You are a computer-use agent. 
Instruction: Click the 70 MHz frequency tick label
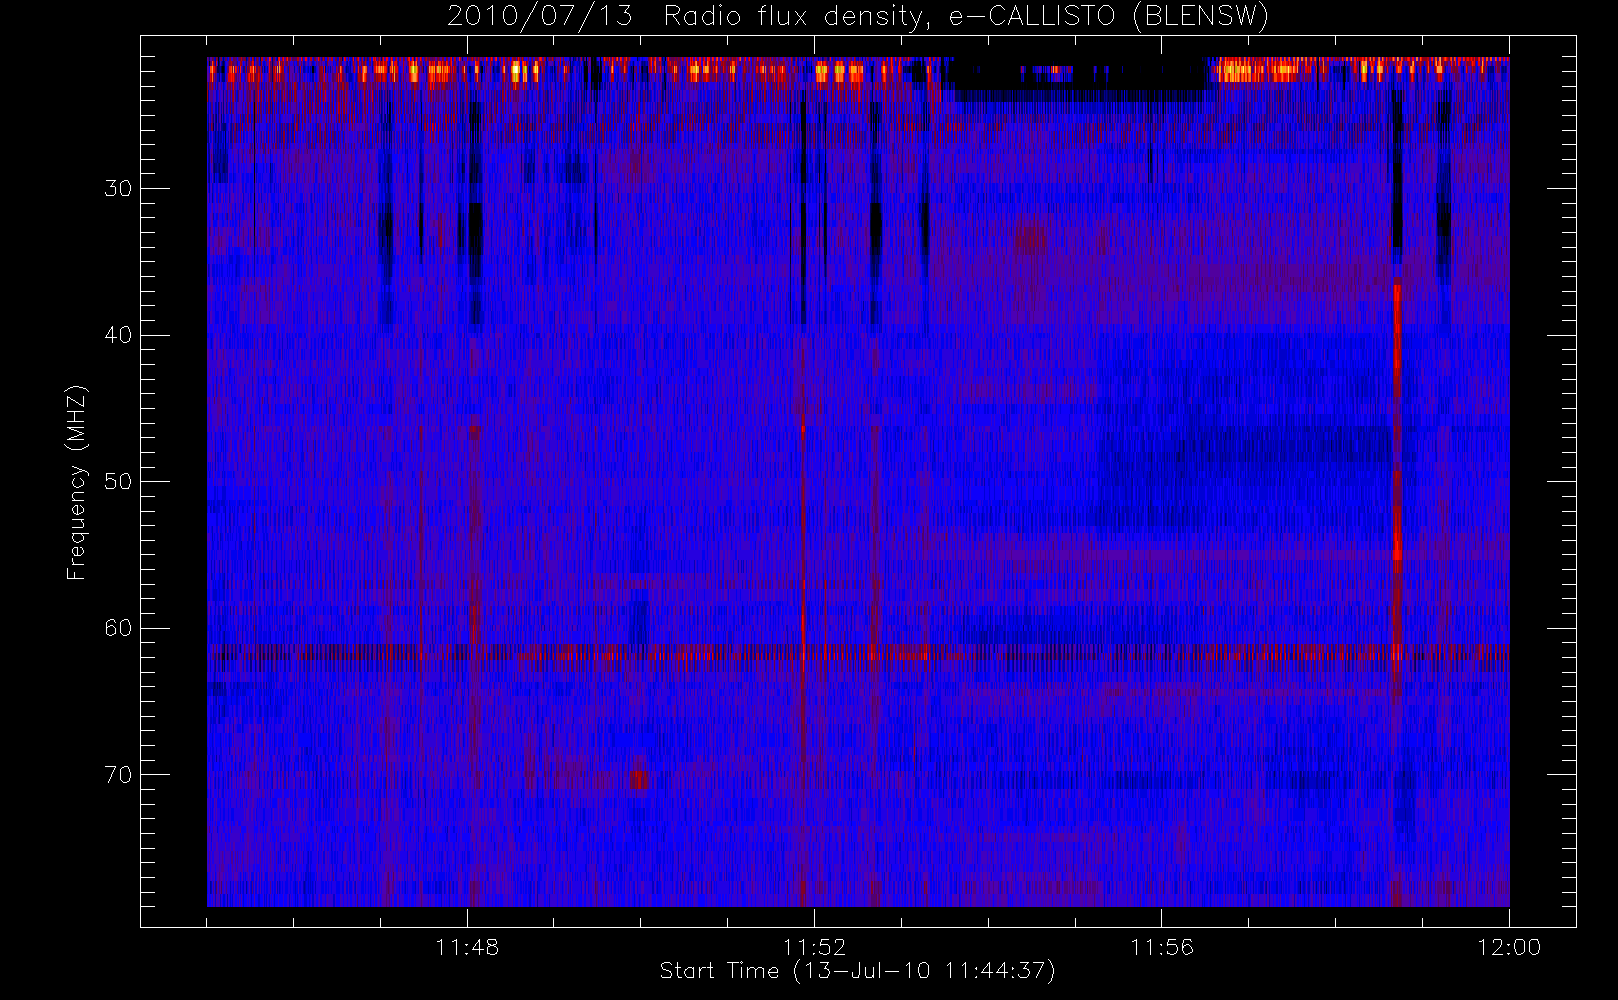coord(118,774)
